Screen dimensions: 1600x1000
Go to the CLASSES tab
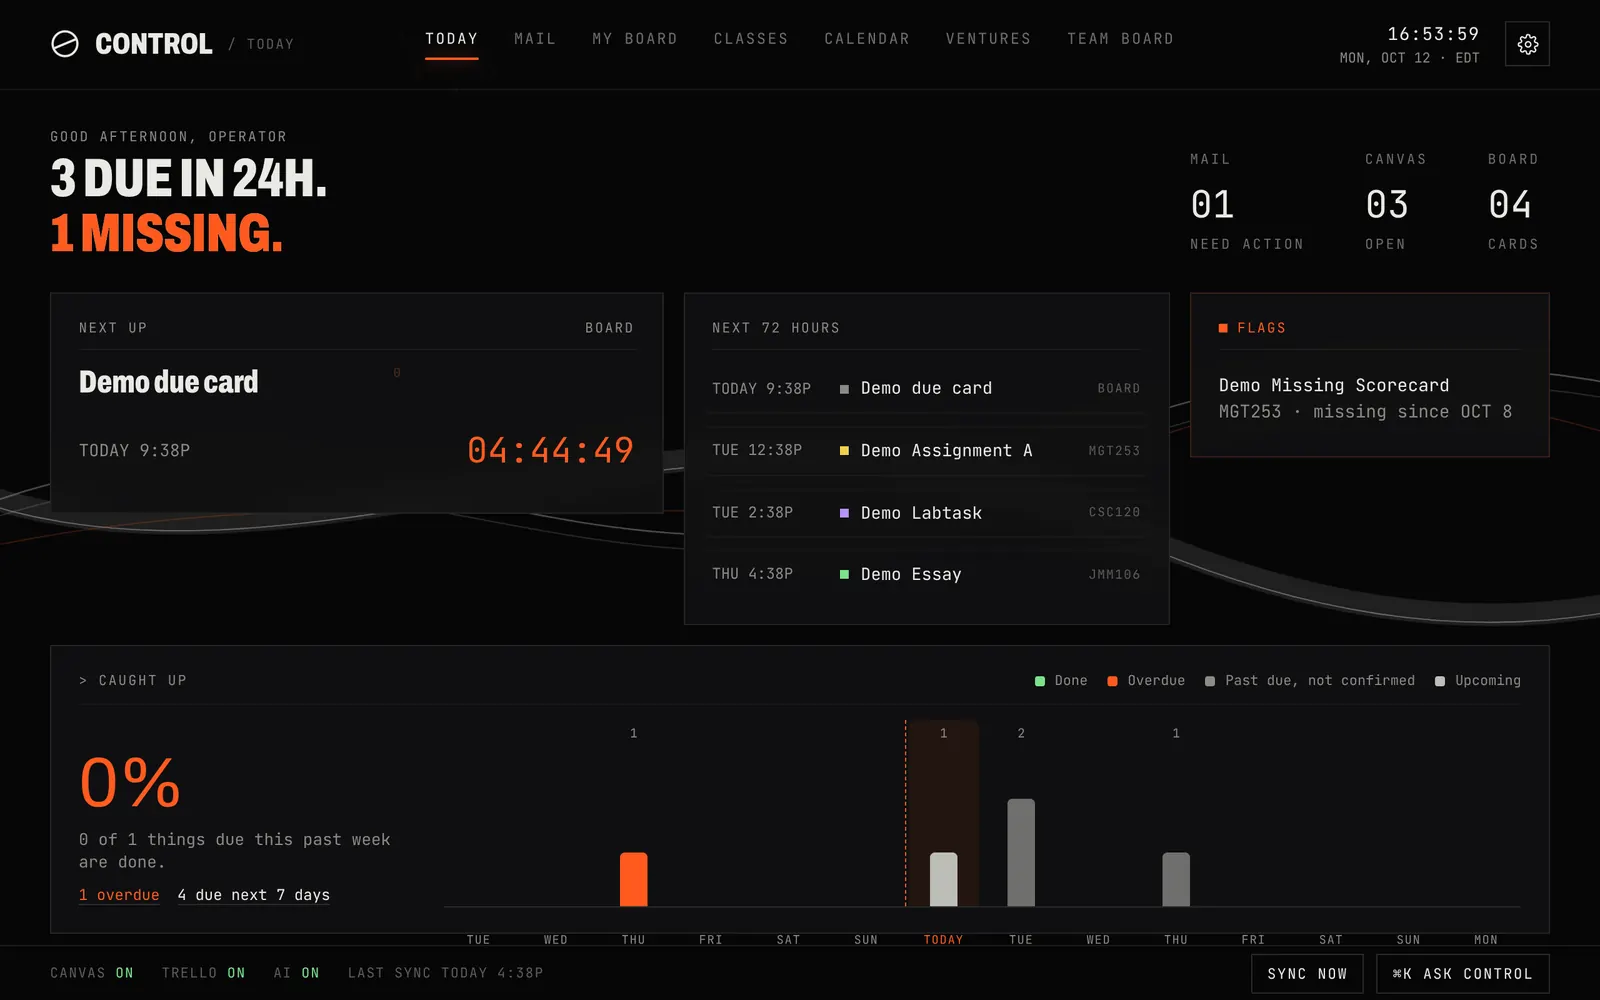[751, 39]
